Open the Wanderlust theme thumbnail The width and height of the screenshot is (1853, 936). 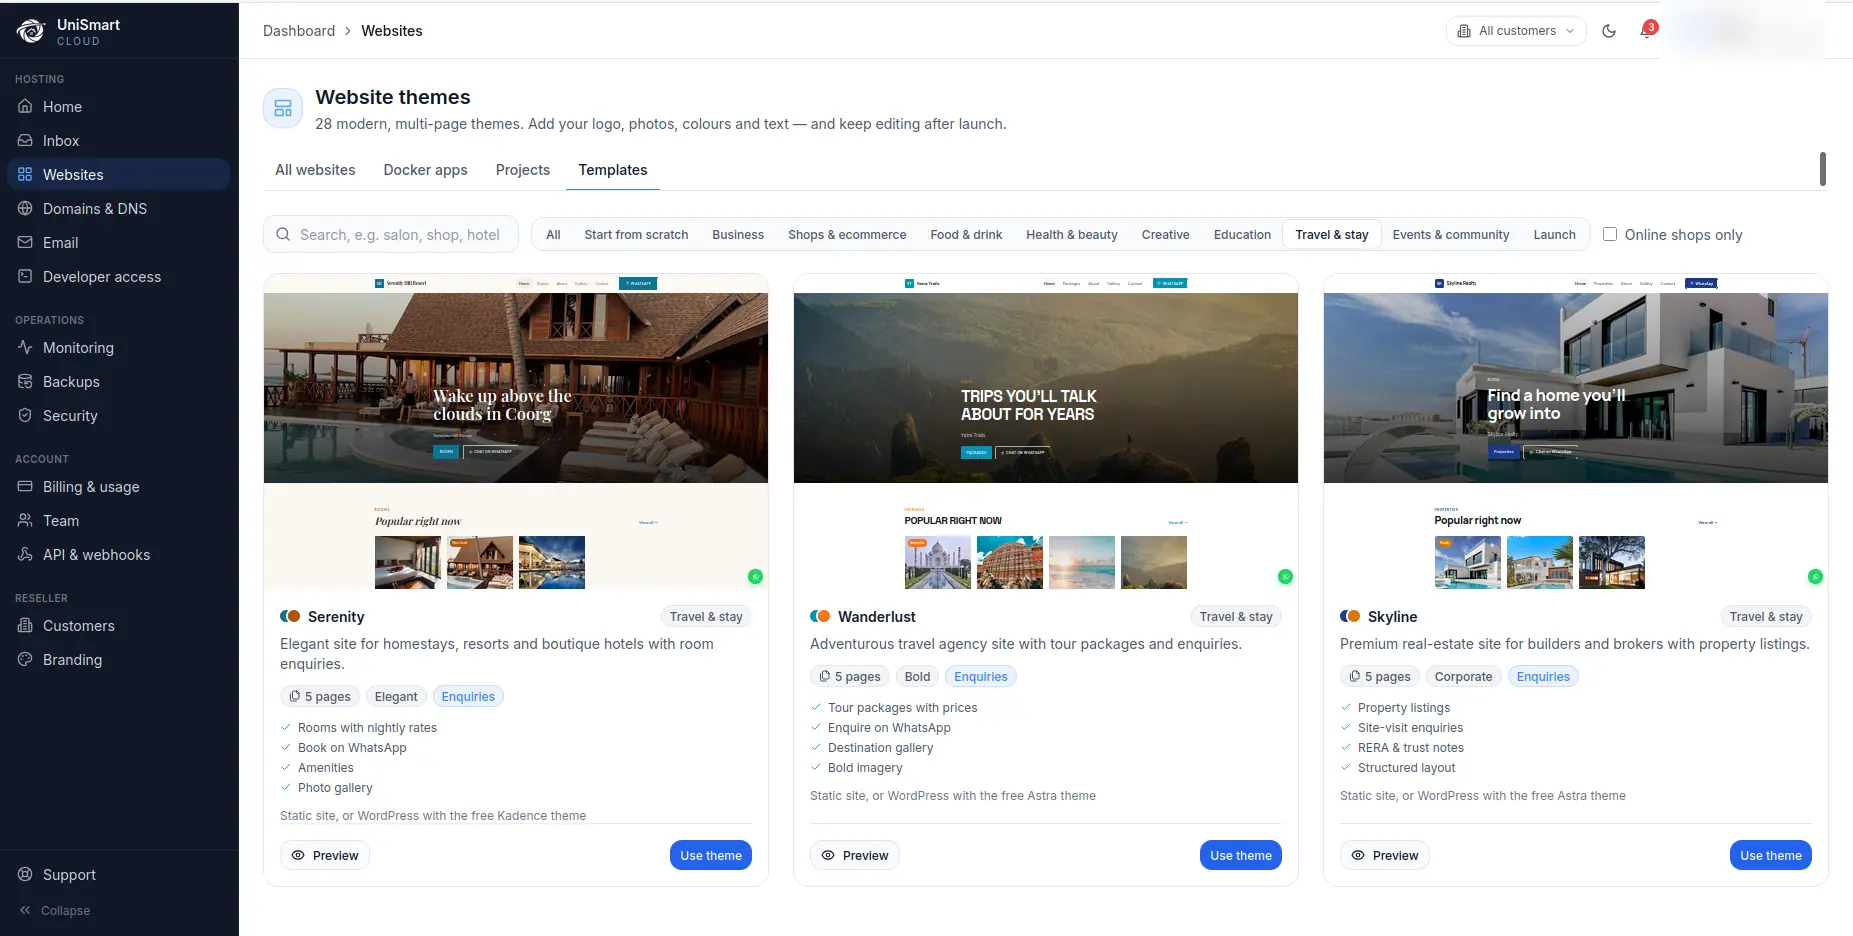(x=1046, y=431)
